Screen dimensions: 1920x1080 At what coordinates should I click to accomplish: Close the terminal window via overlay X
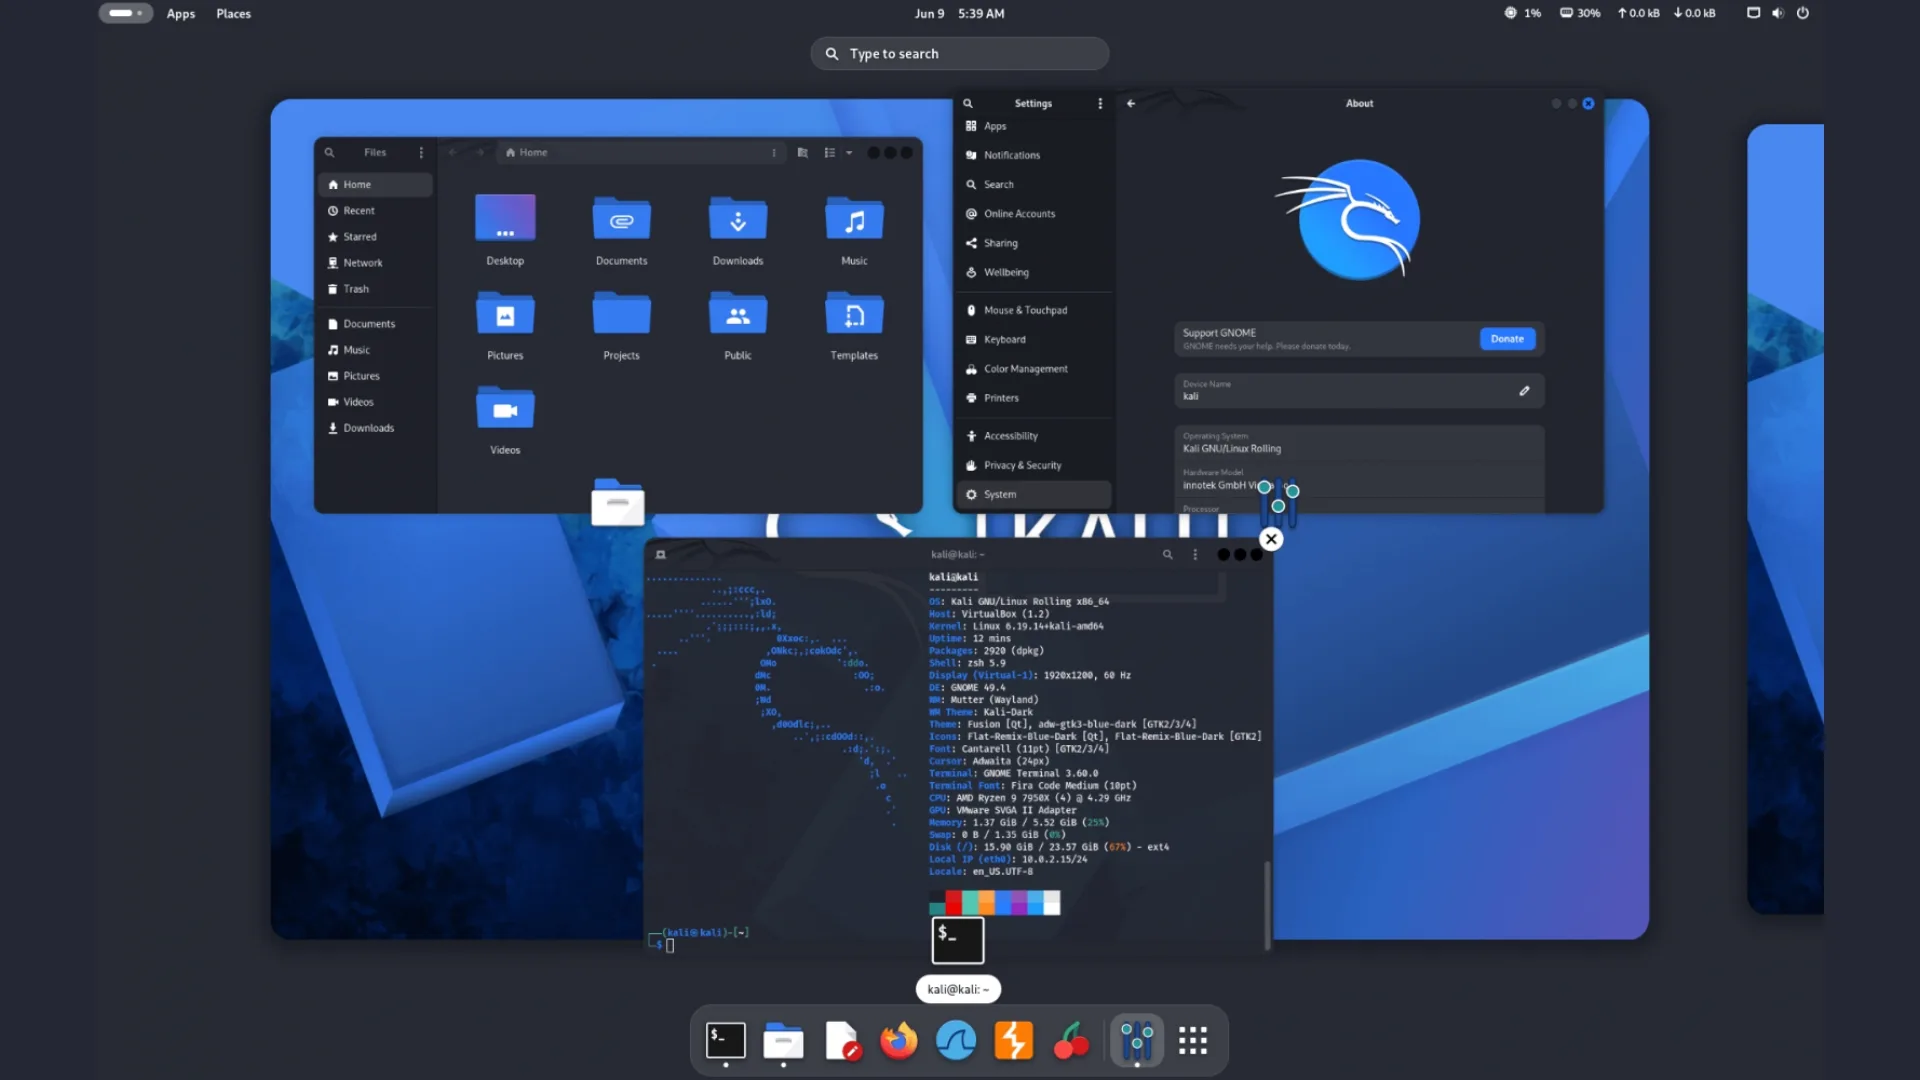click(1271, 539)
